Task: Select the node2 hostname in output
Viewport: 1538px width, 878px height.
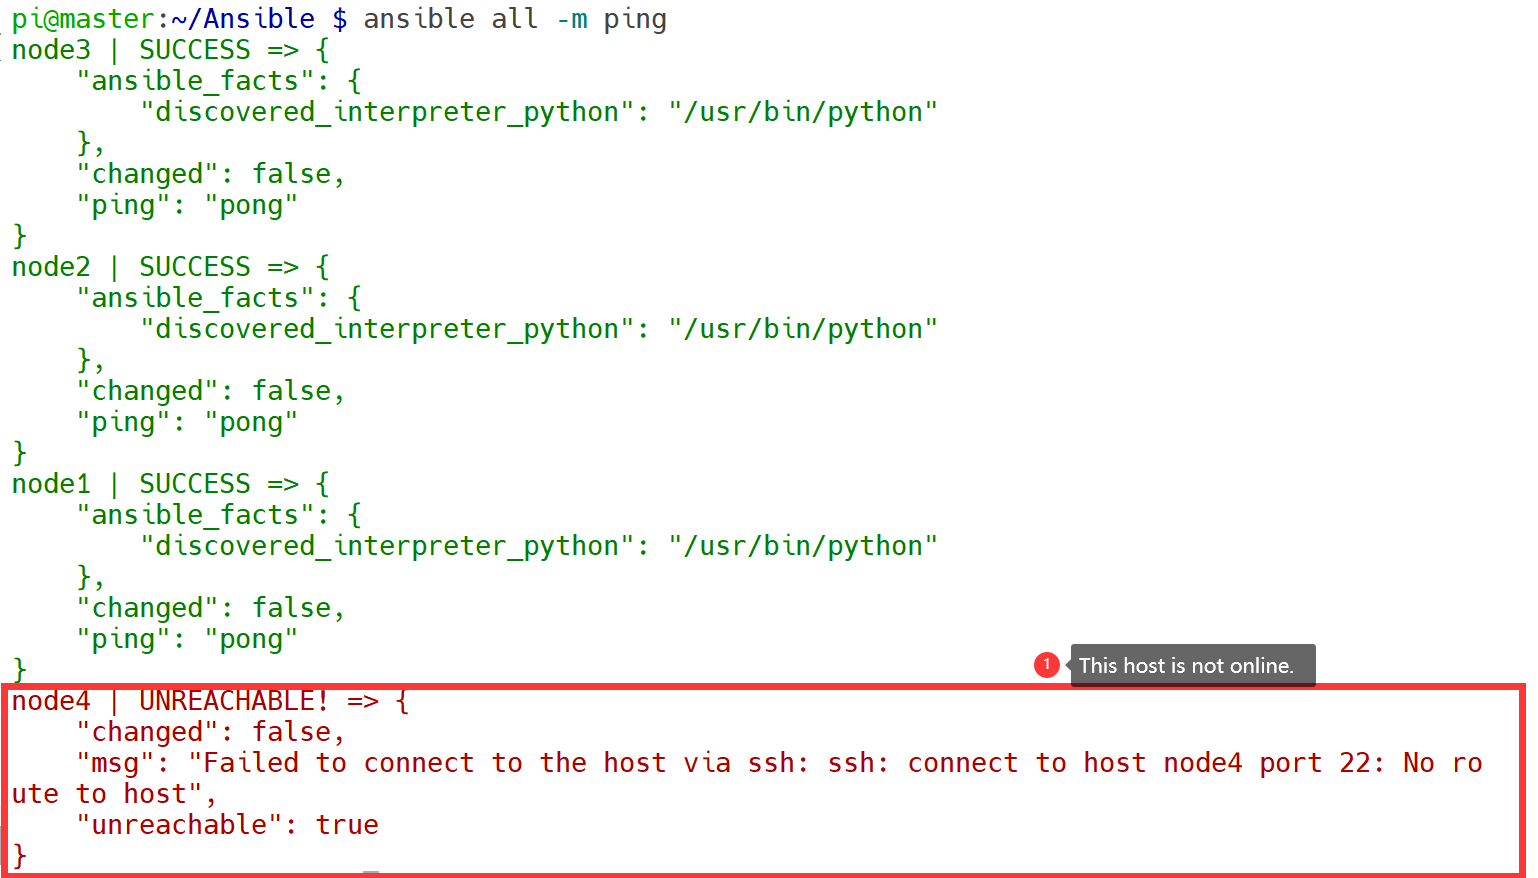Action: click(x=51, y=267)
